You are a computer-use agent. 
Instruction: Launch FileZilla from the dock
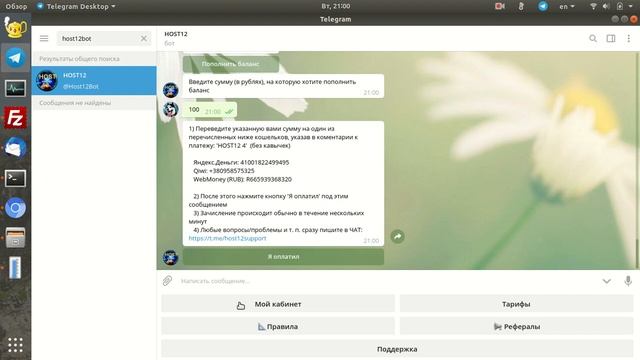tap(15, 118)
